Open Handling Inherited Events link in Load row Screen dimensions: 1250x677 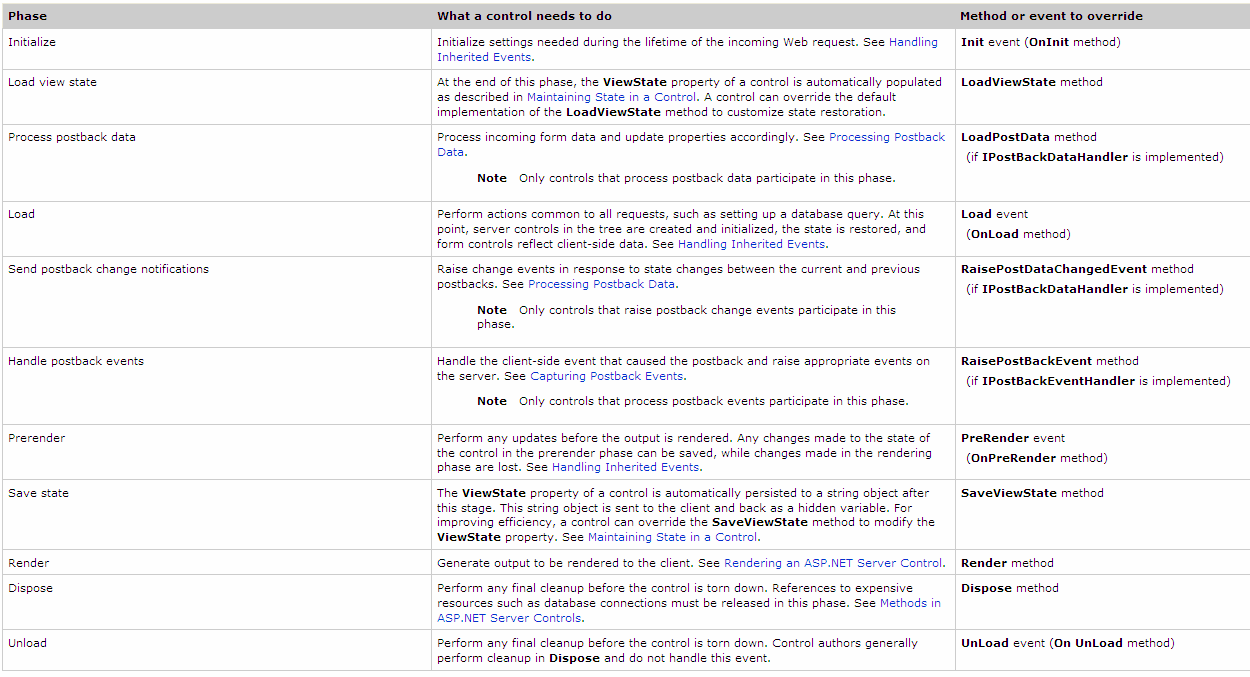click(751, 244)
